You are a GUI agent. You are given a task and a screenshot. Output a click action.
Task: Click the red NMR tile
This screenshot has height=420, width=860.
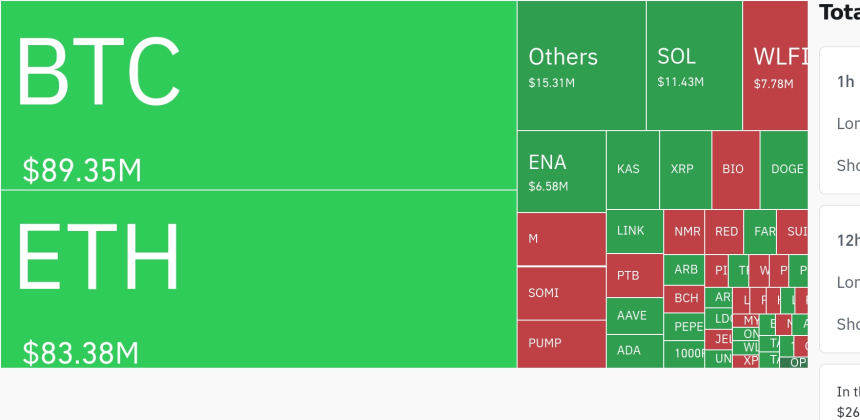684,232
